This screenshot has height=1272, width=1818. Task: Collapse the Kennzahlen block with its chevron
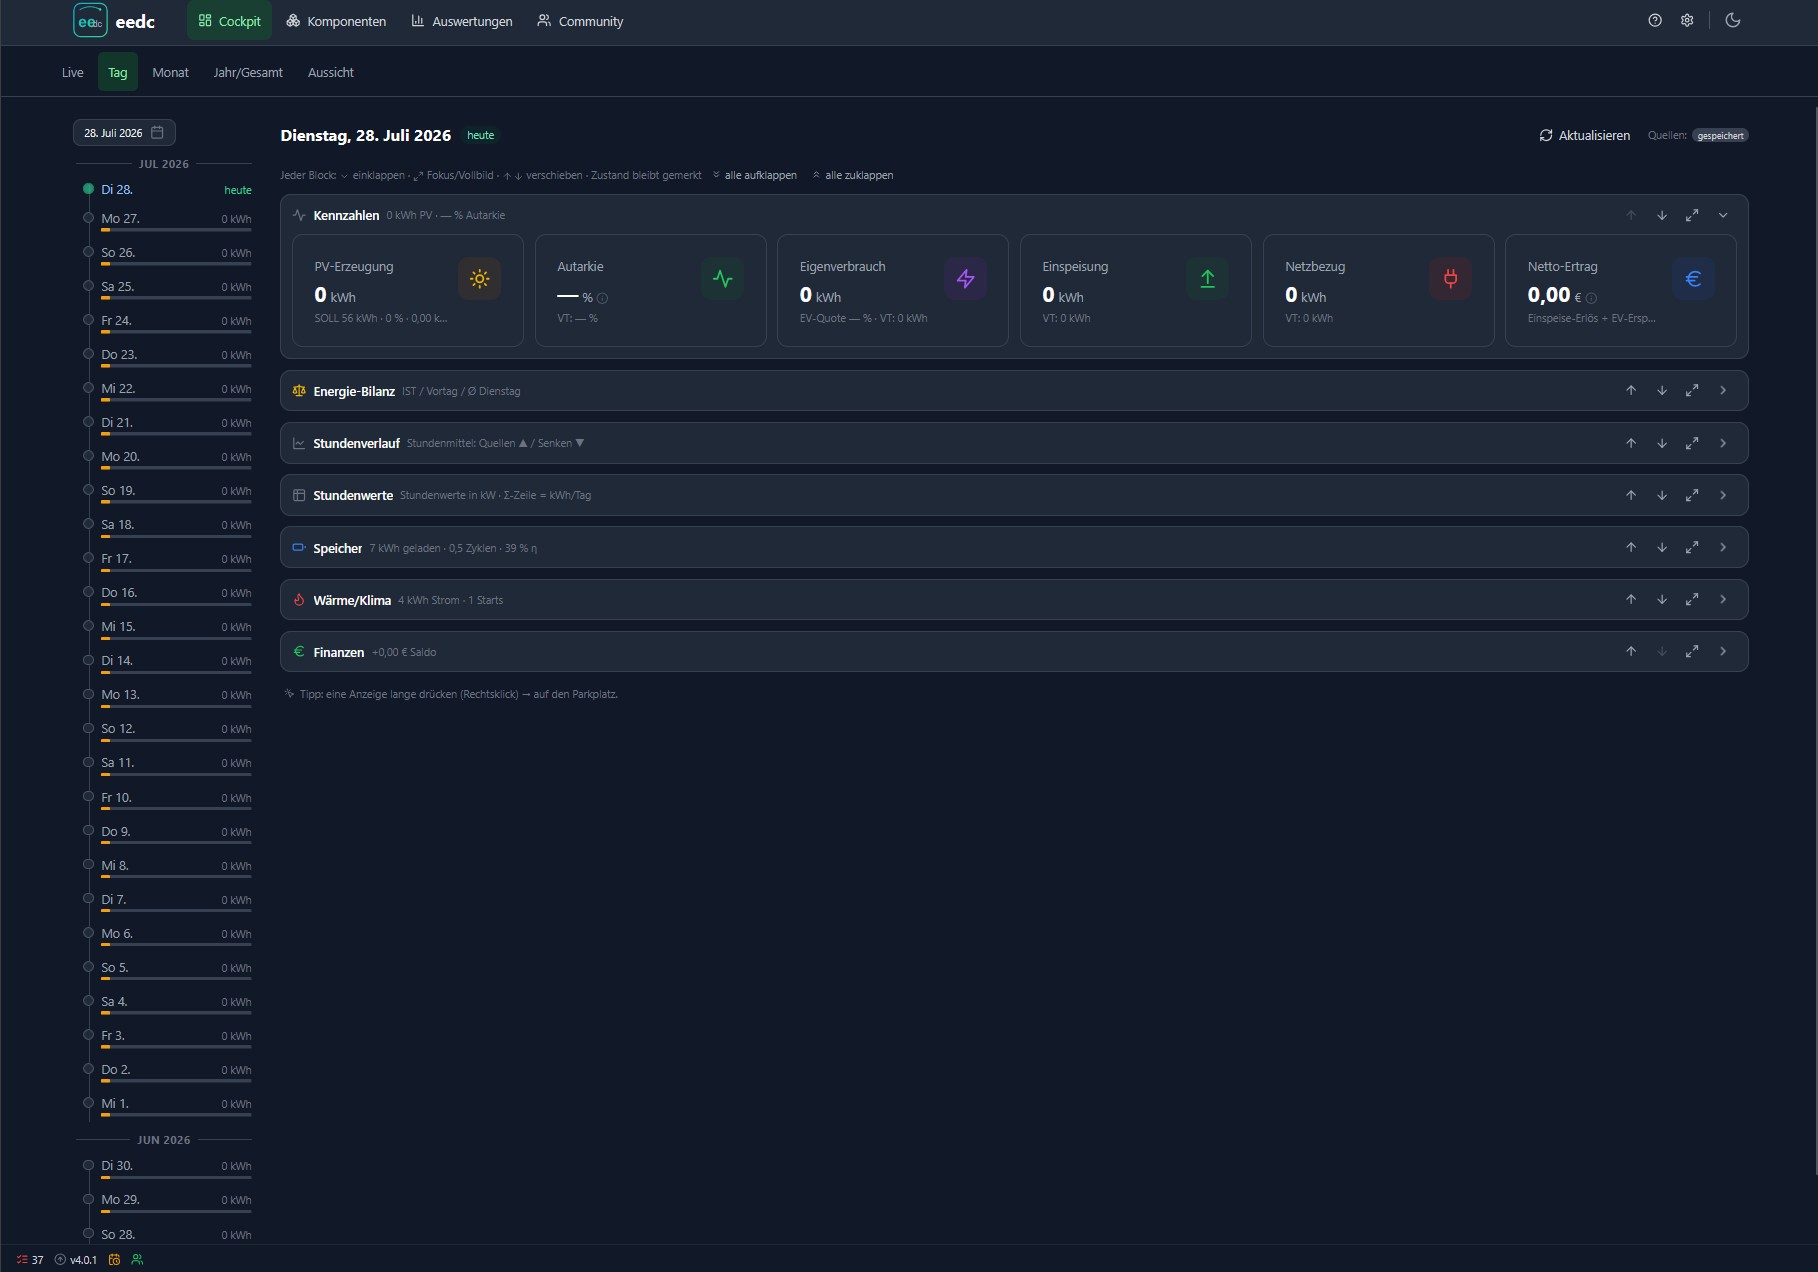coord(1723,215)
